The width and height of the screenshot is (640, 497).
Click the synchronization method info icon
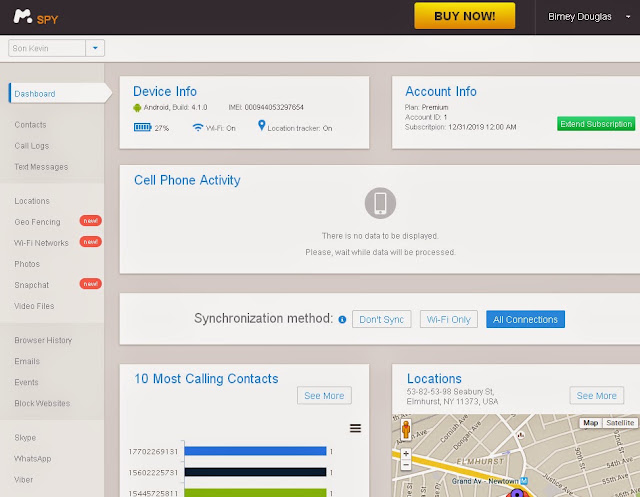click(342, 320)
